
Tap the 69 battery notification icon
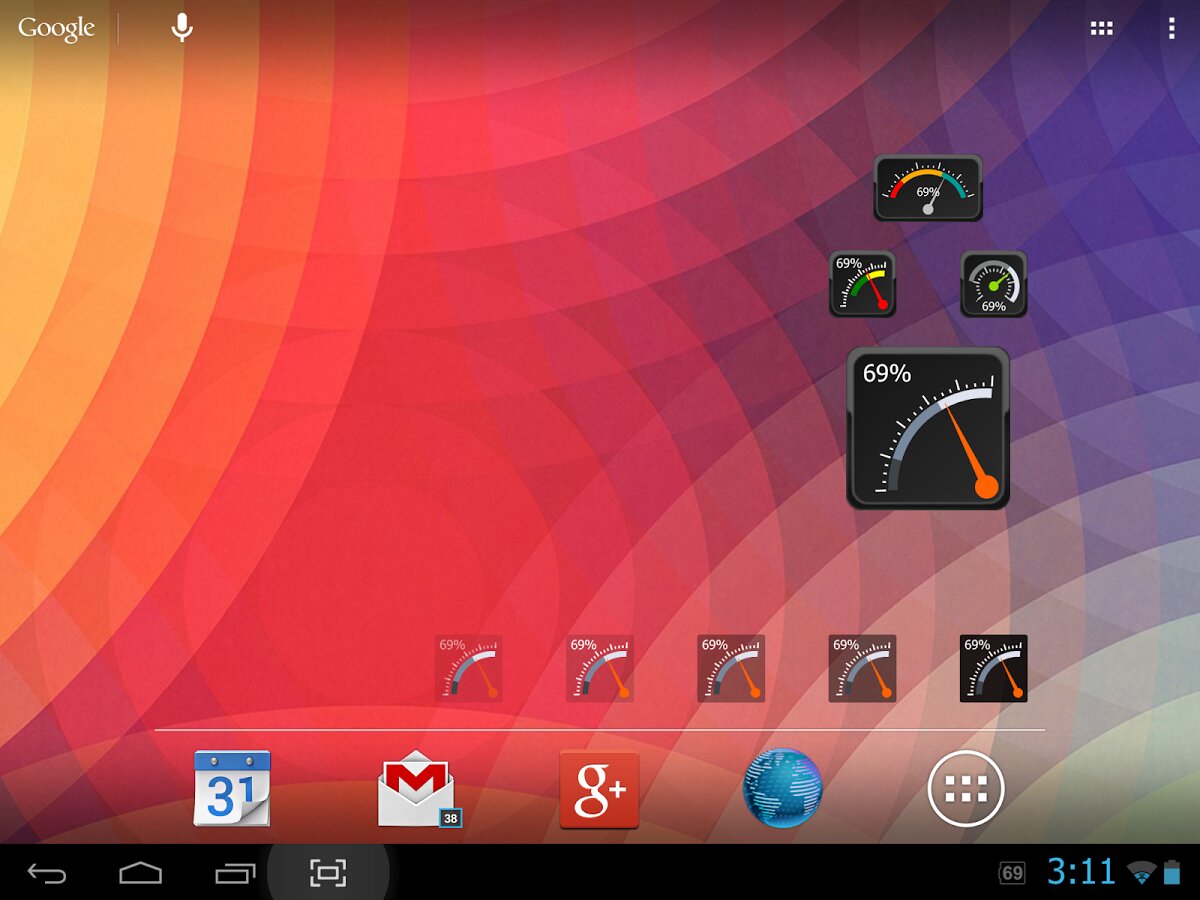tap(1012, 873)
